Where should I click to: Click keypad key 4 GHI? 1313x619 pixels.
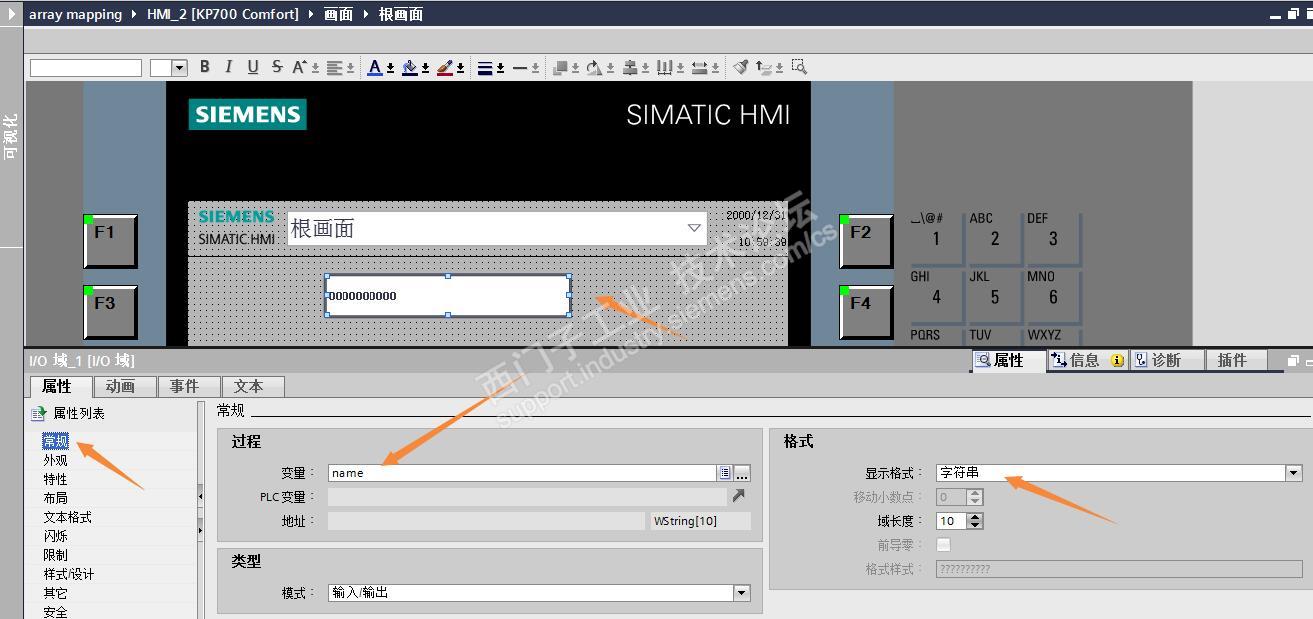pos(936,296)
